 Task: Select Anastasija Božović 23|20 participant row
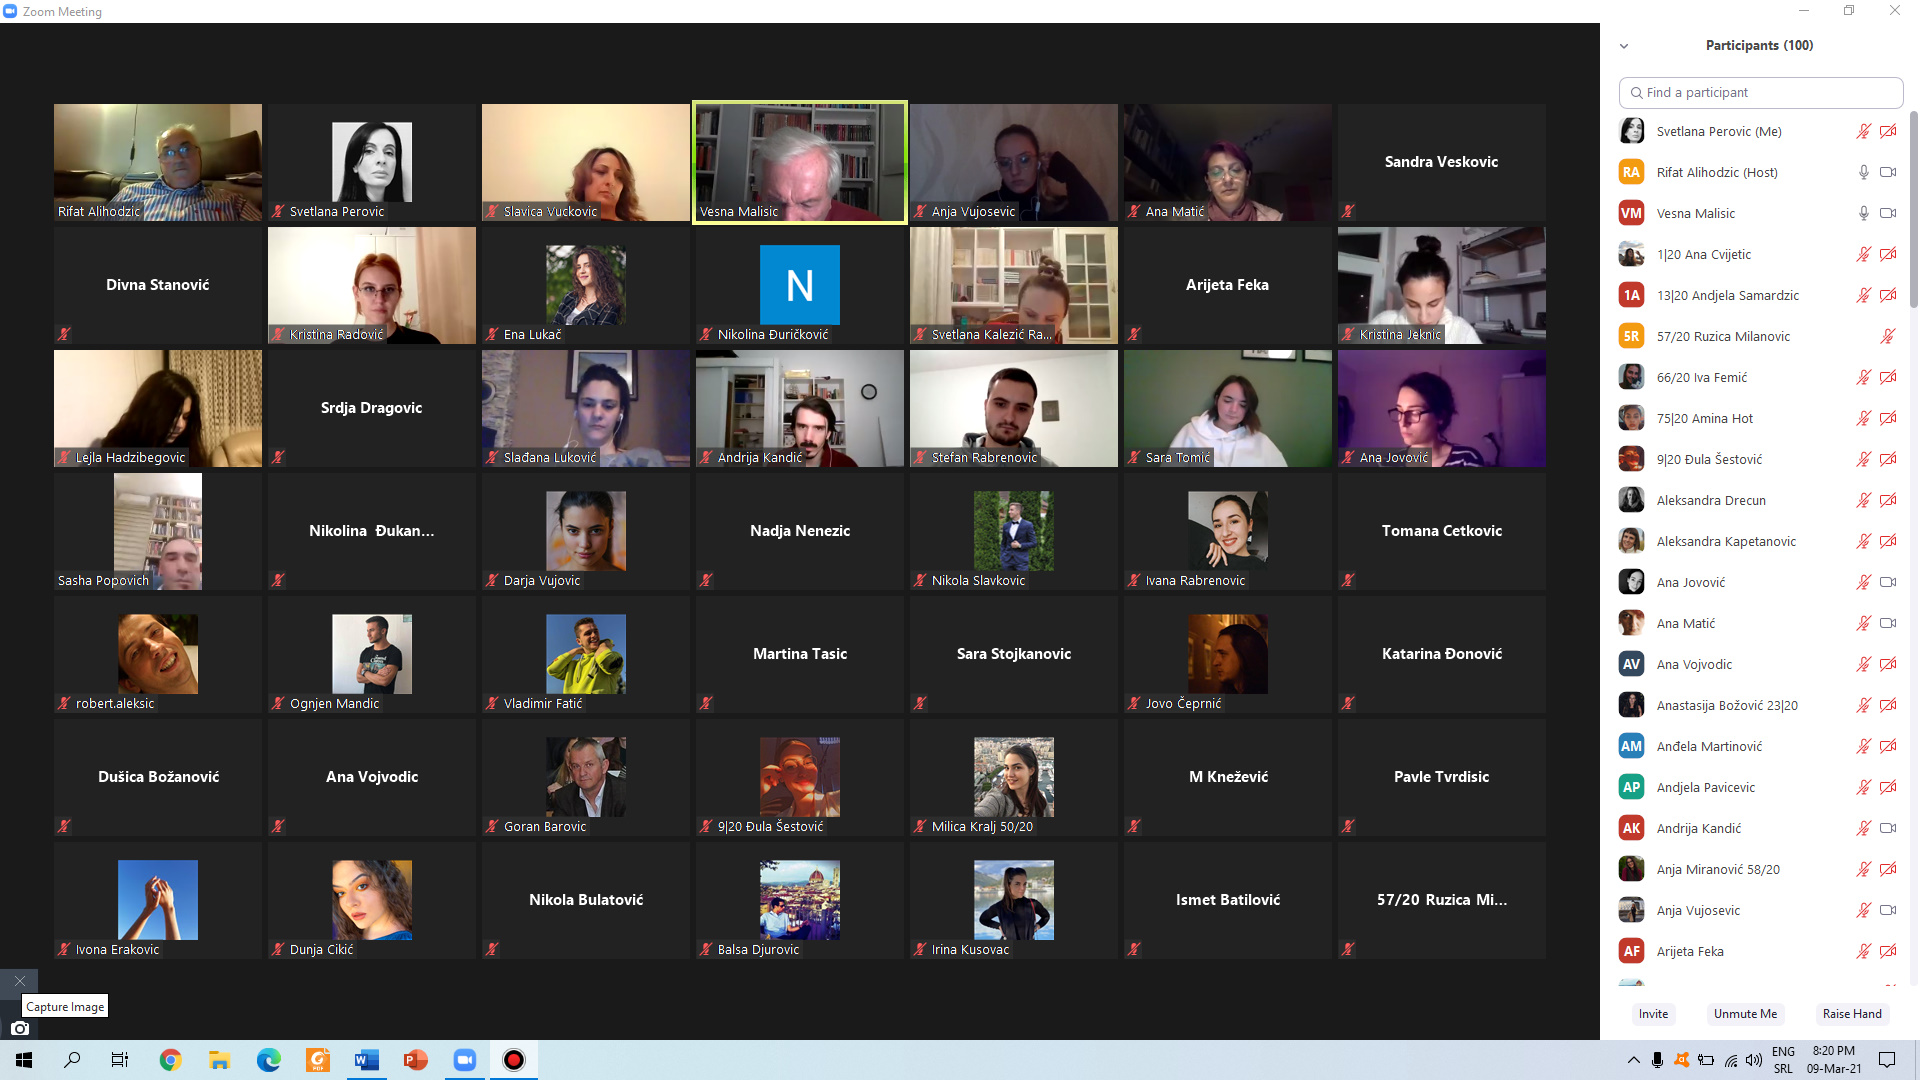pos(1760,705)
